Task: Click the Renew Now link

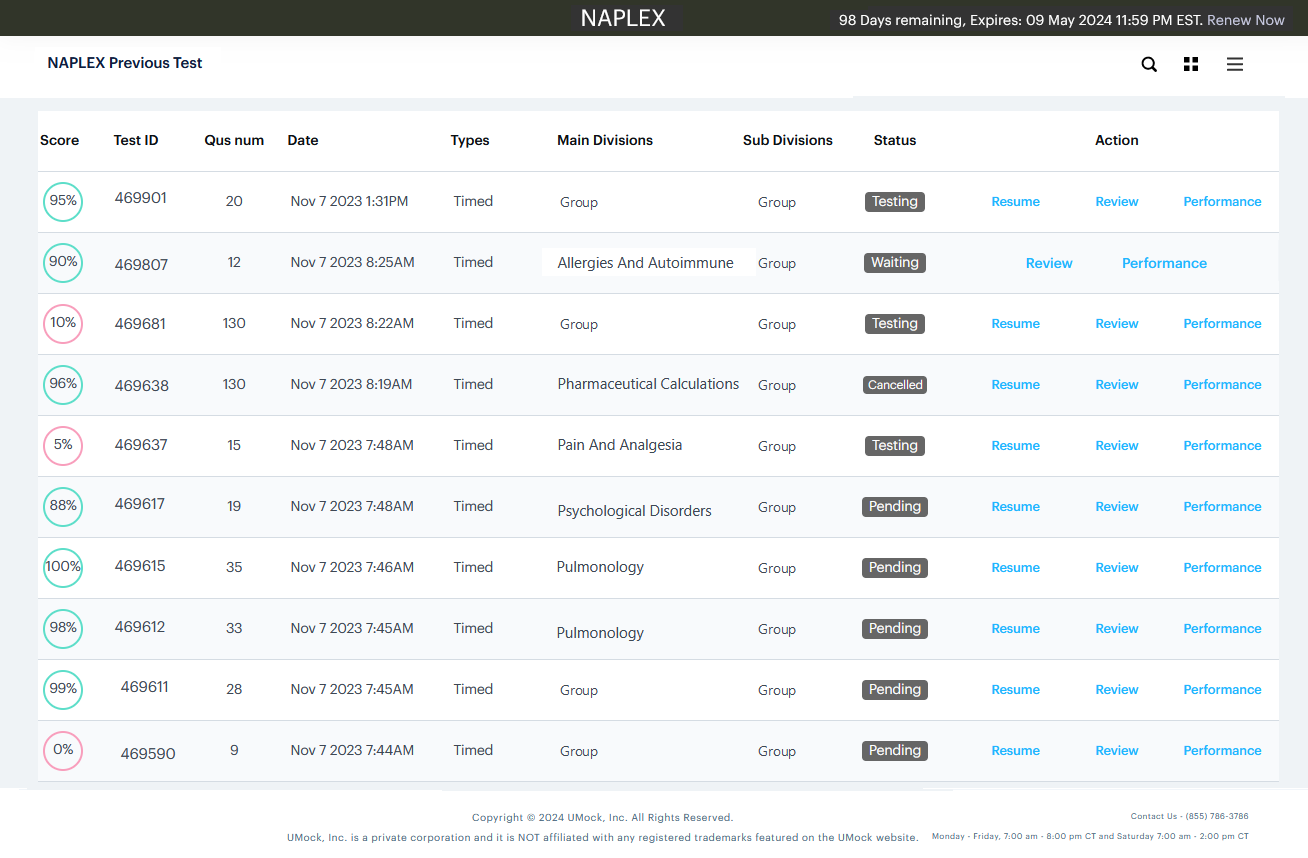Action: coord(1246,20)
